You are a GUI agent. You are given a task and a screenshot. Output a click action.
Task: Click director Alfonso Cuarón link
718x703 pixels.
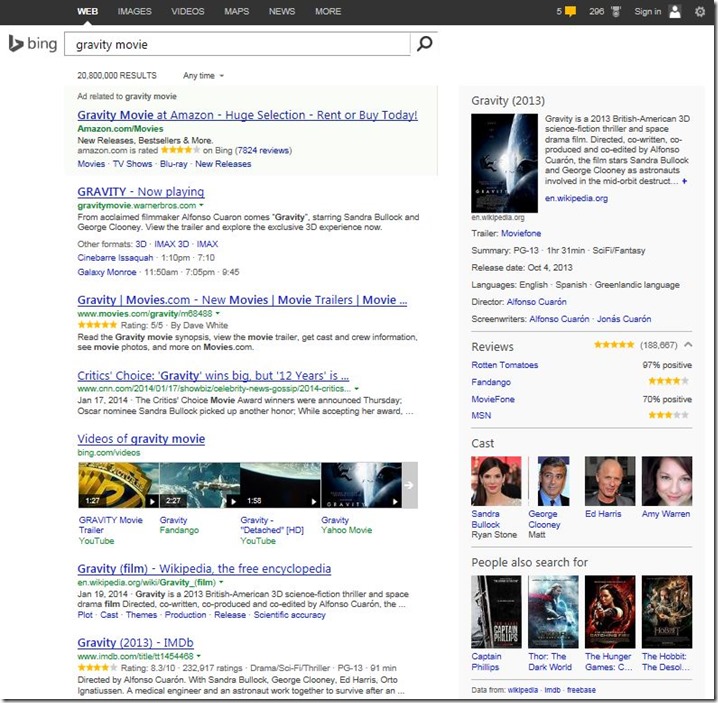(536, 302)
